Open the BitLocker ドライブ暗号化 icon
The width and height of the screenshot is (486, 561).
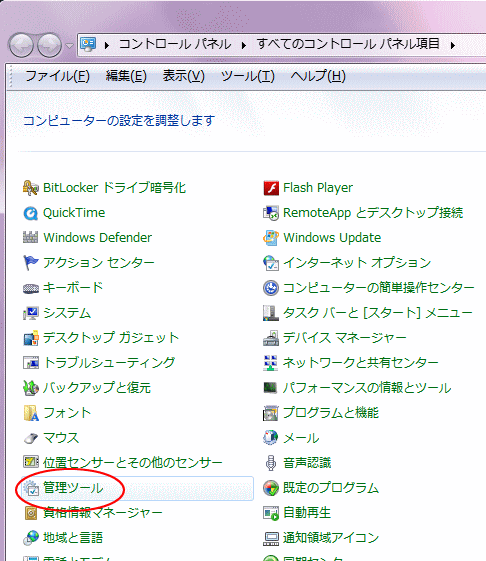30,188
